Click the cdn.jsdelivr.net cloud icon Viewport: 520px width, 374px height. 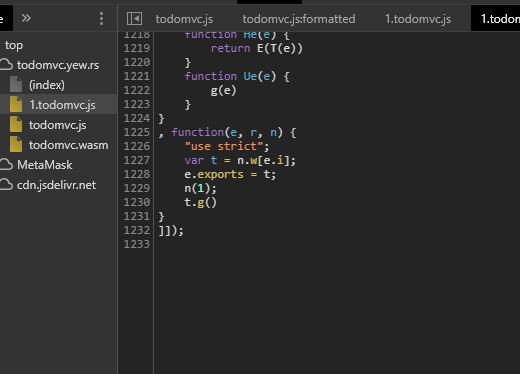pyautogui.click(x=7, y=185)
